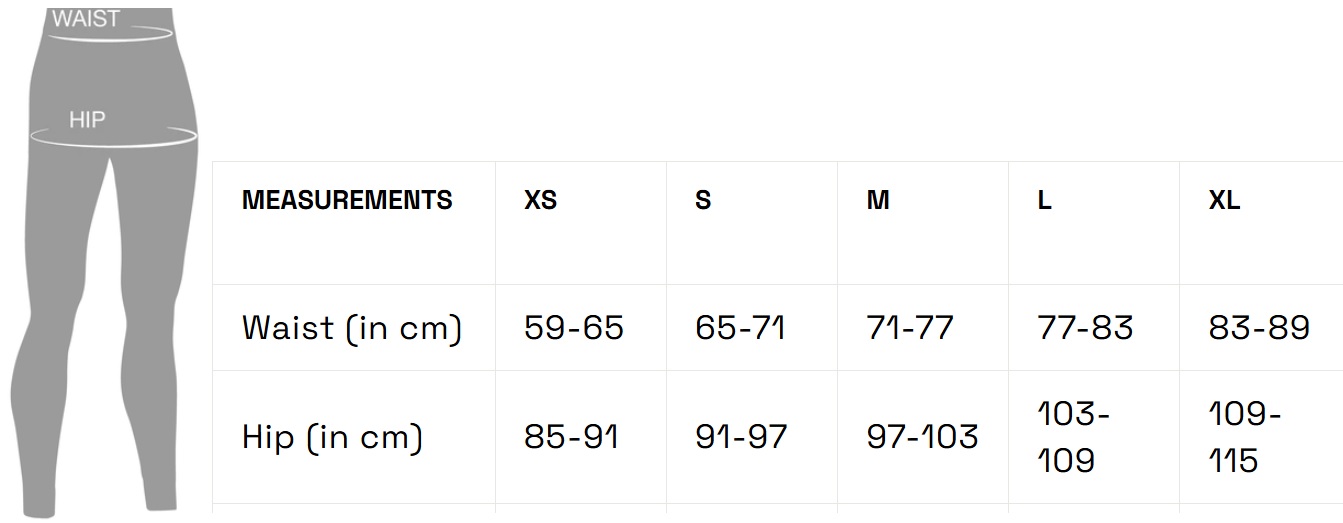Select the XL size column header
1343x523 pixels.
click(1224, 200)
